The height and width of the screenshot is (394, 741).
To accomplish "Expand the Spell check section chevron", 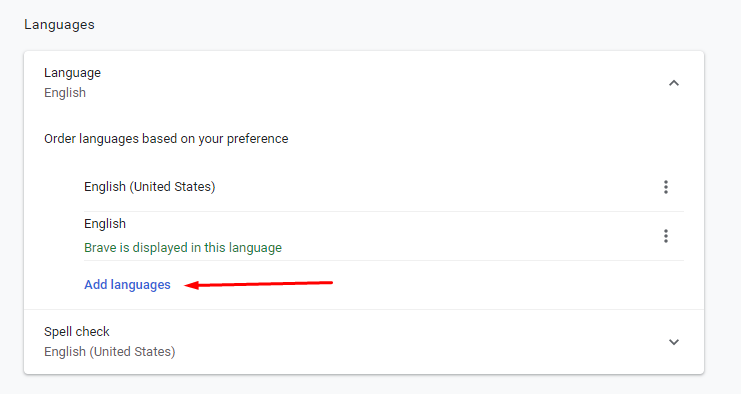I will (674, 342).
